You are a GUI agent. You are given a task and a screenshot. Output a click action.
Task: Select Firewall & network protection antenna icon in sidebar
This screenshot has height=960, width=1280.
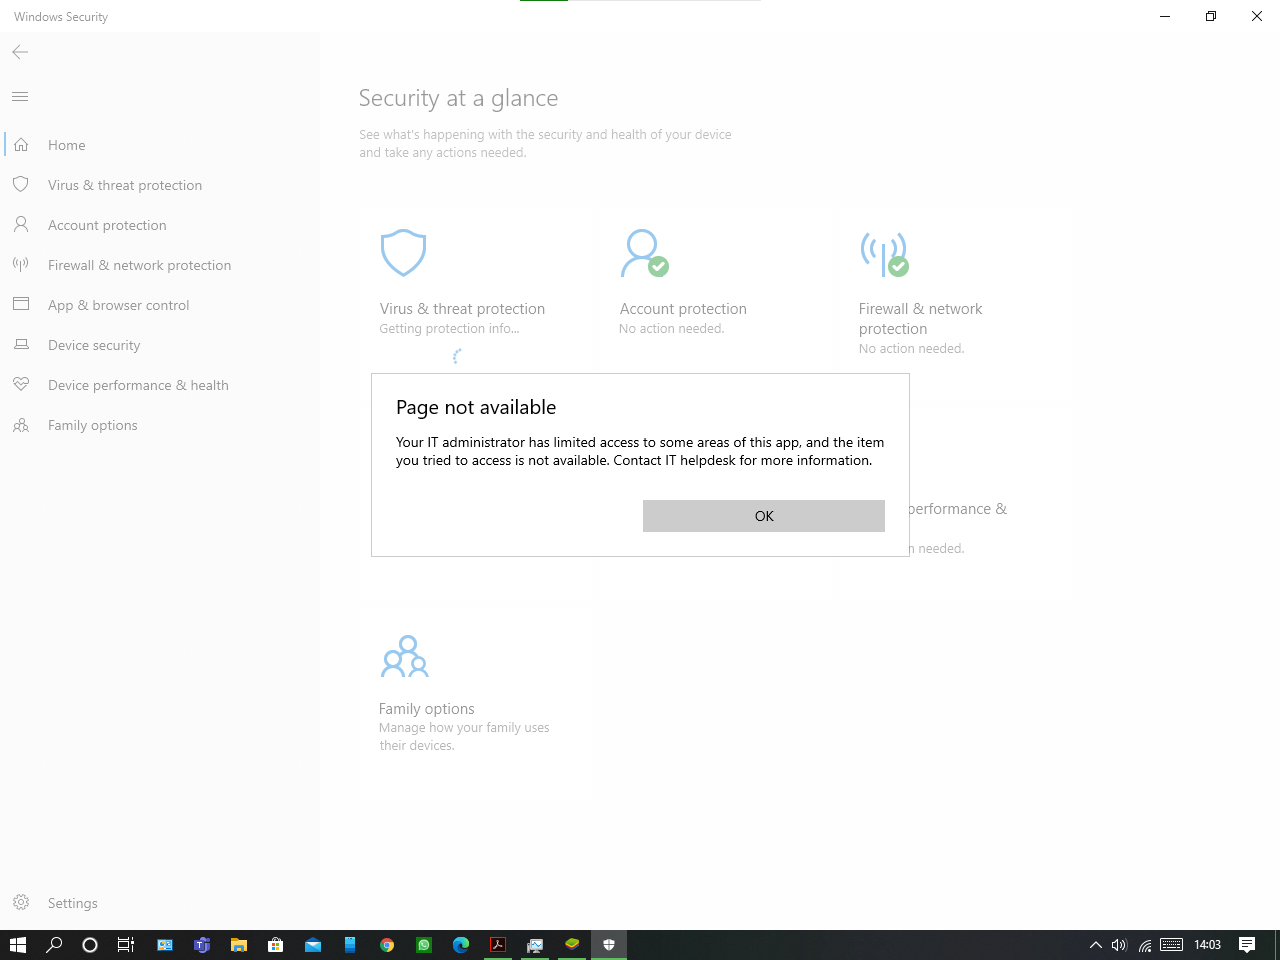coord(21,265)
